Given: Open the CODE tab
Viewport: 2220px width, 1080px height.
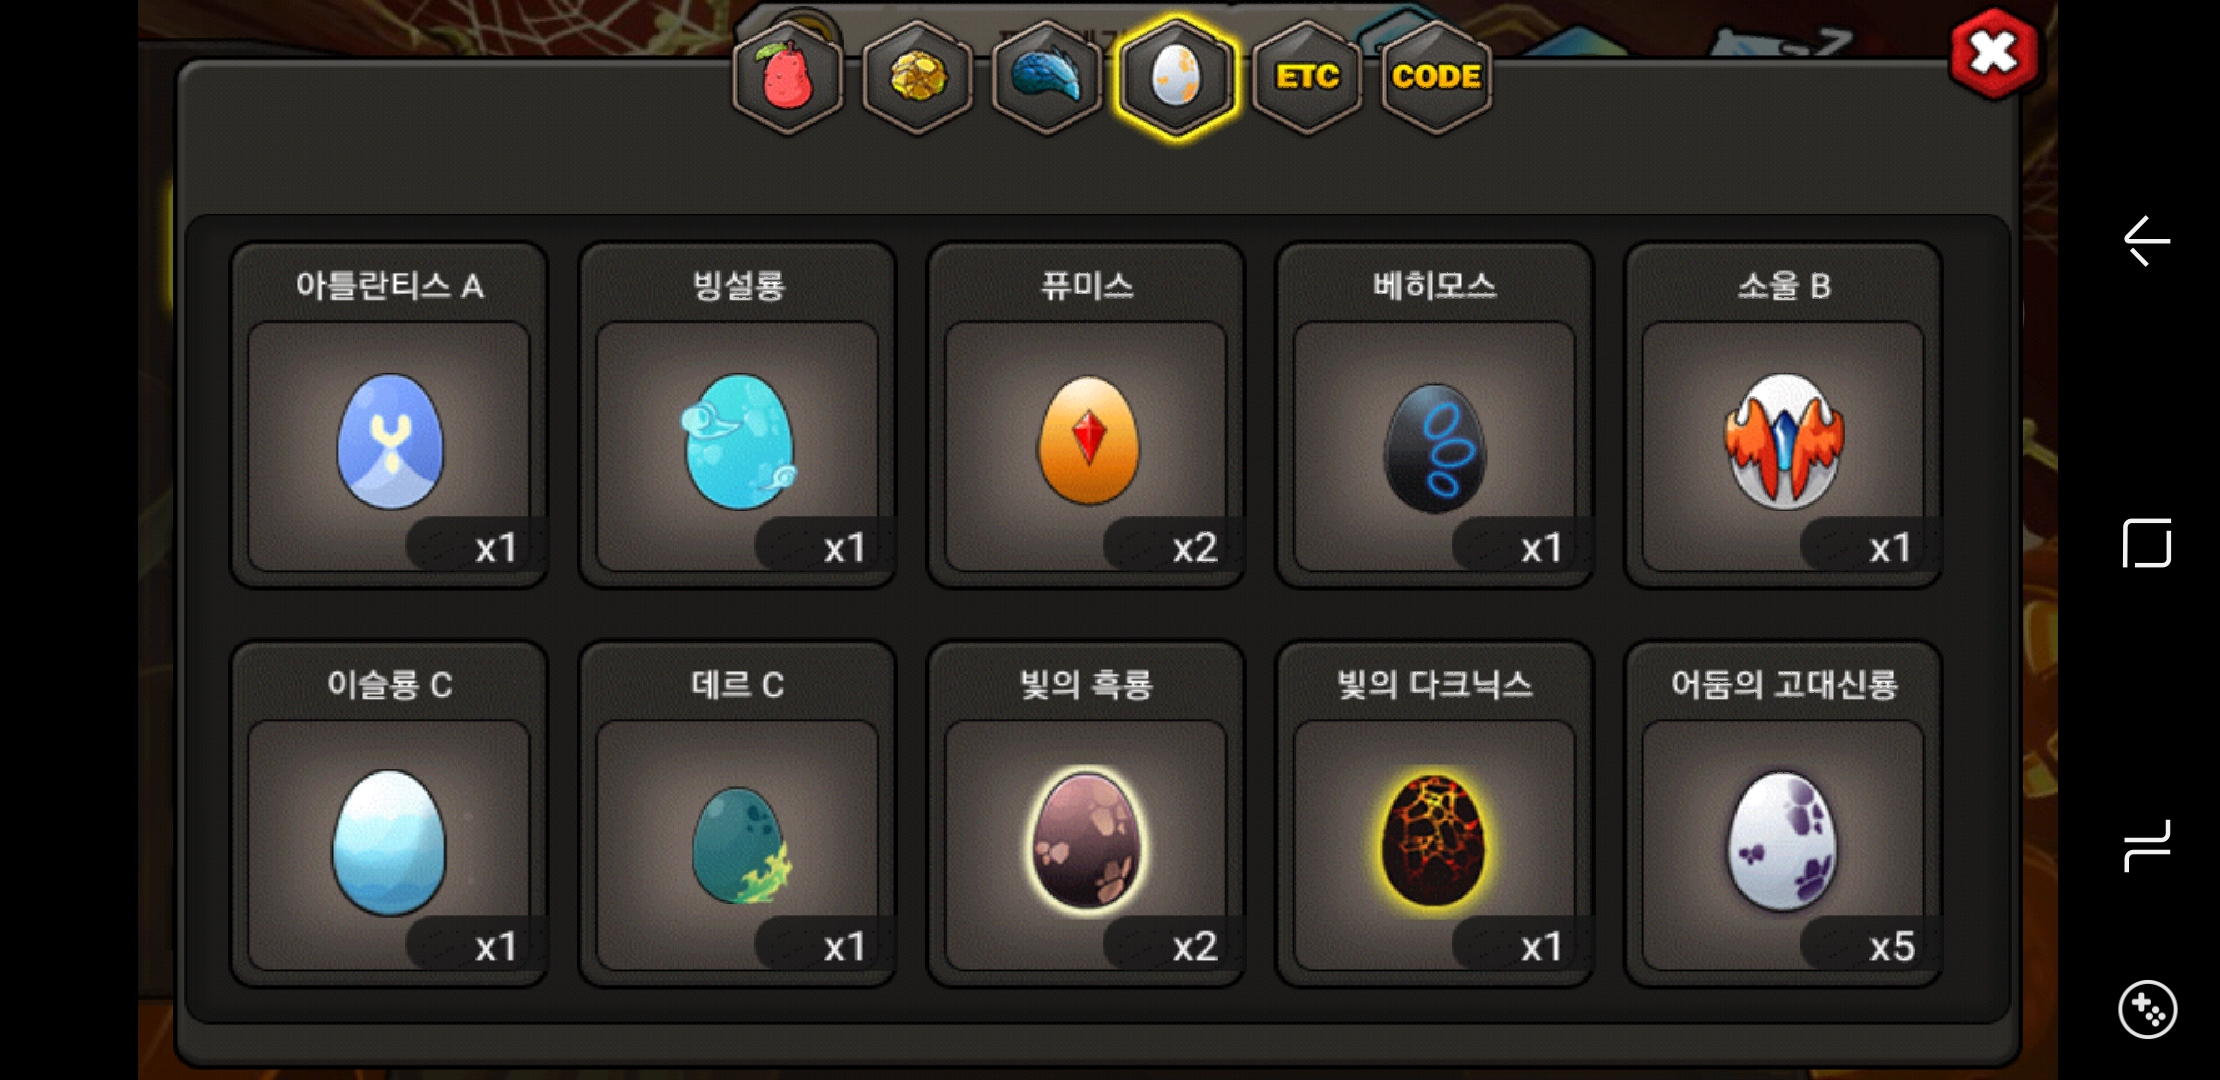Looking at the screenshot, I should click(1436, 76).
